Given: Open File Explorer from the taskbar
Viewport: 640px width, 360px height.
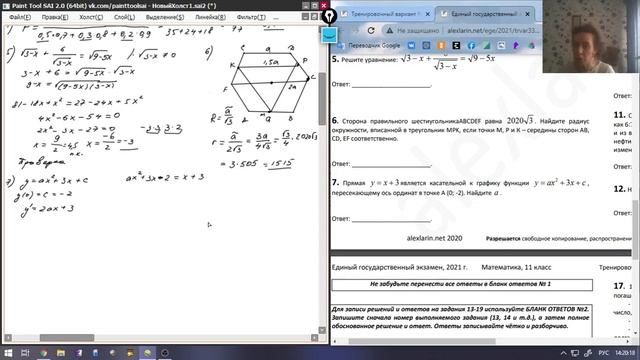Looking at the screenshot, I should point(61,353).
